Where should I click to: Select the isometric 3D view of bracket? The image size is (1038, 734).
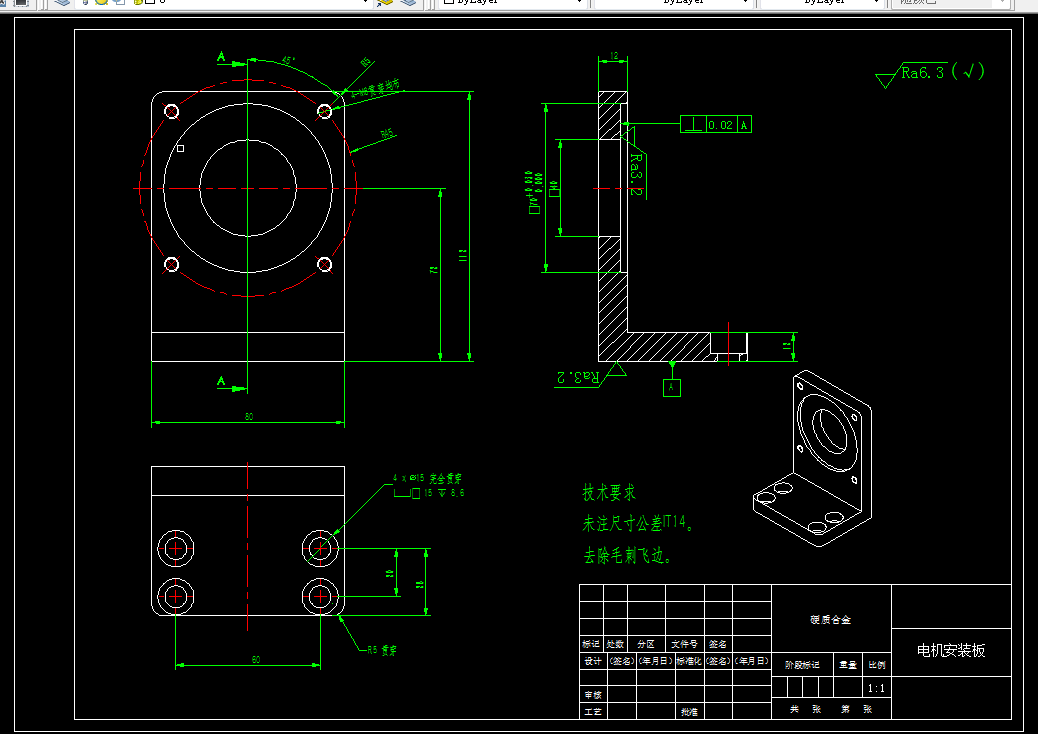(x=812, y=459)
